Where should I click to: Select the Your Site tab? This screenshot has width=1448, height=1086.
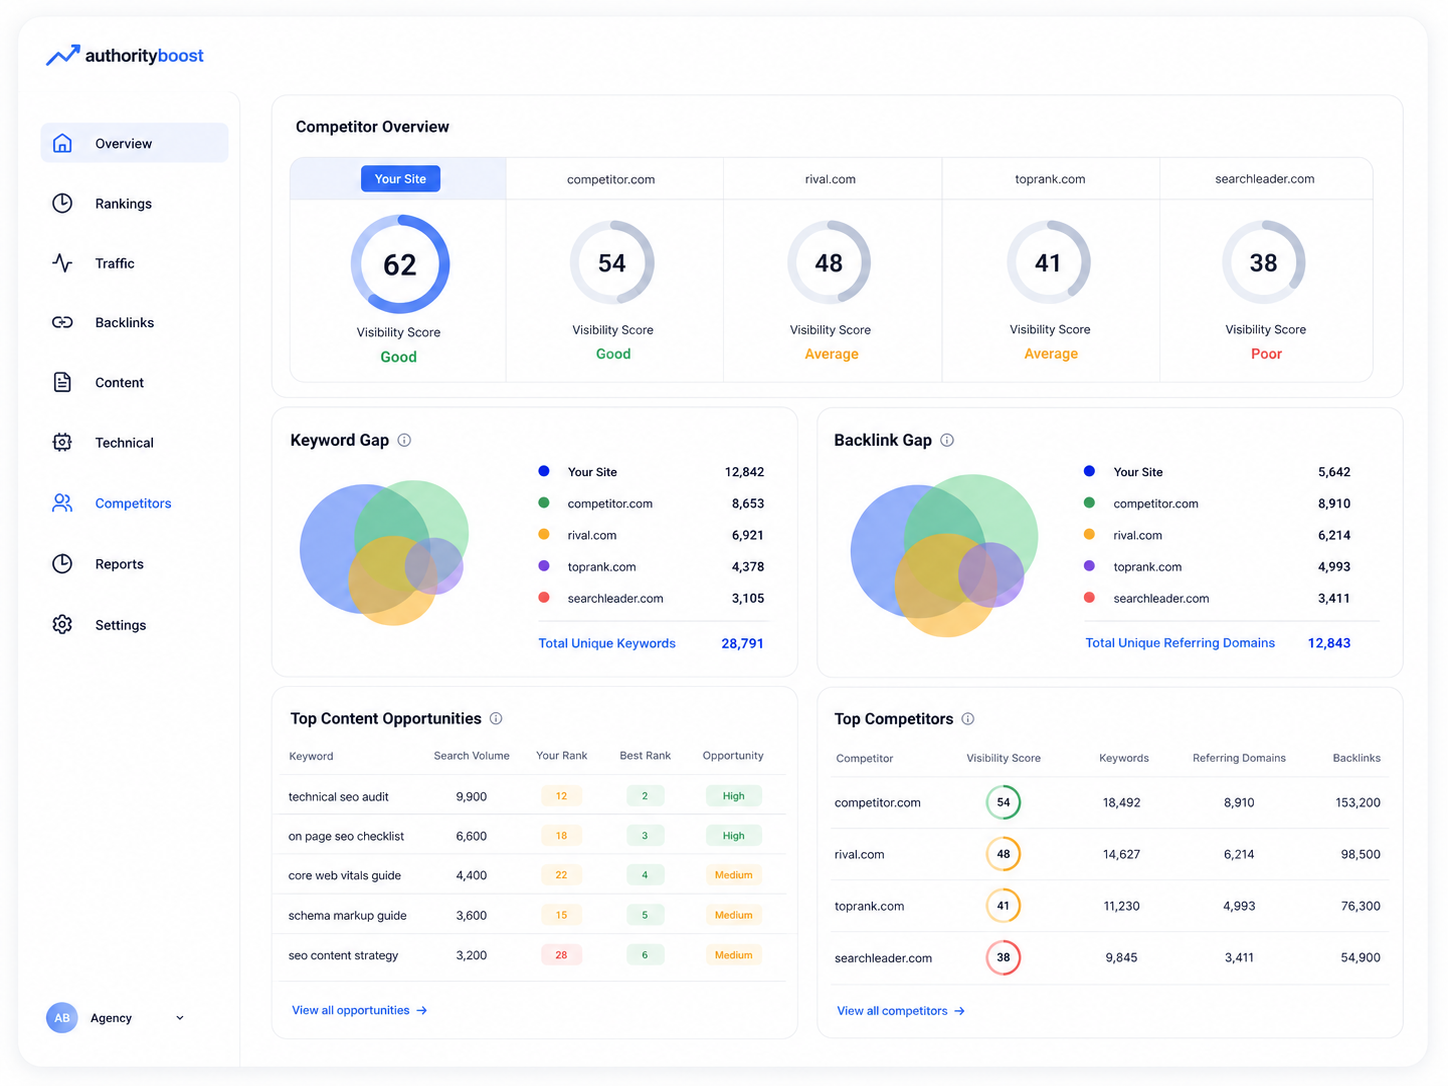click(400, 179)
